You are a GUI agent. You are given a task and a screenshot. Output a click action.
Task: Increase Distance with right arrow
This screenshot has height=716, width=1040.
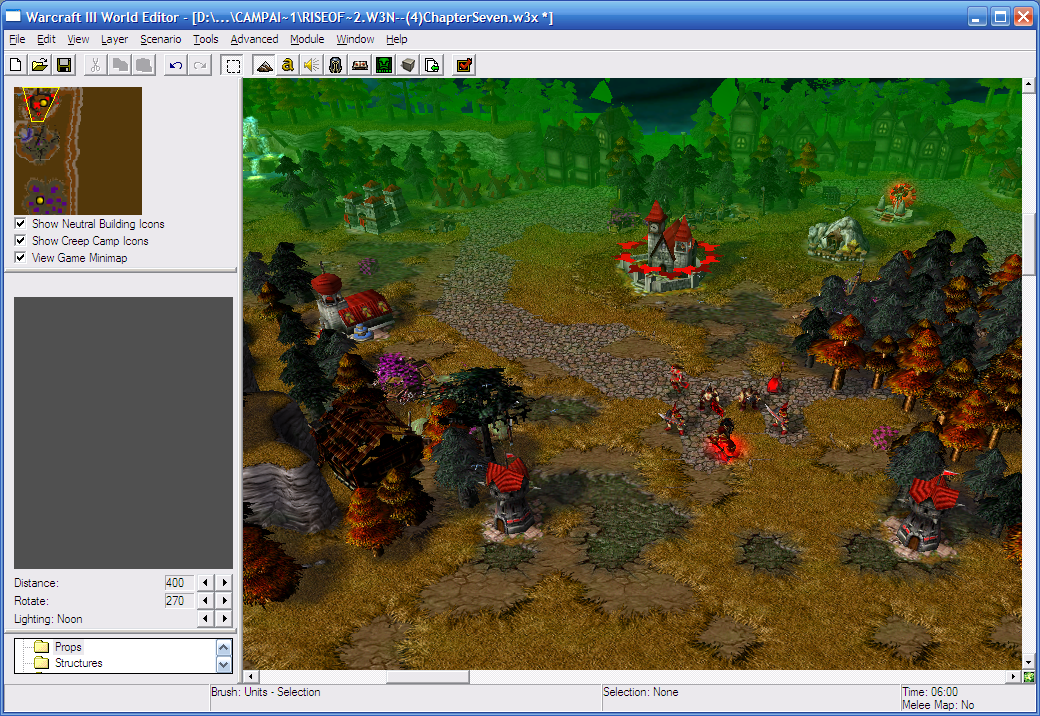(x=225, y=582)
